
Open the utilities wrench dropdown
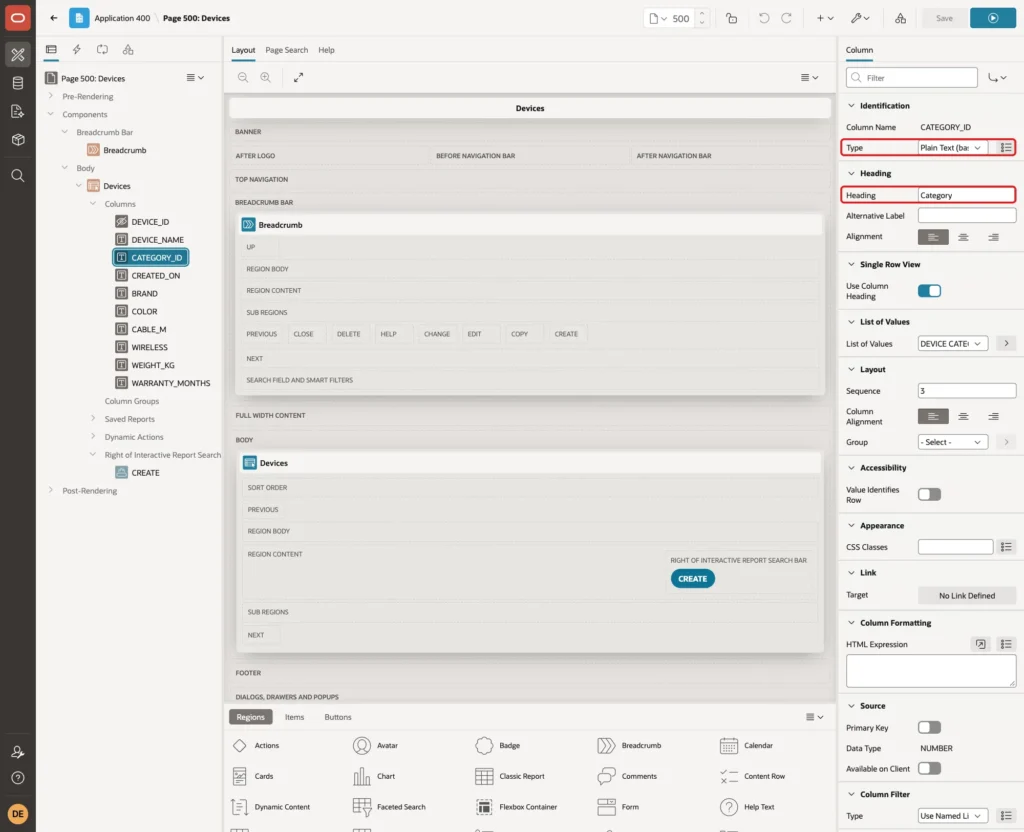click(859, 18)
